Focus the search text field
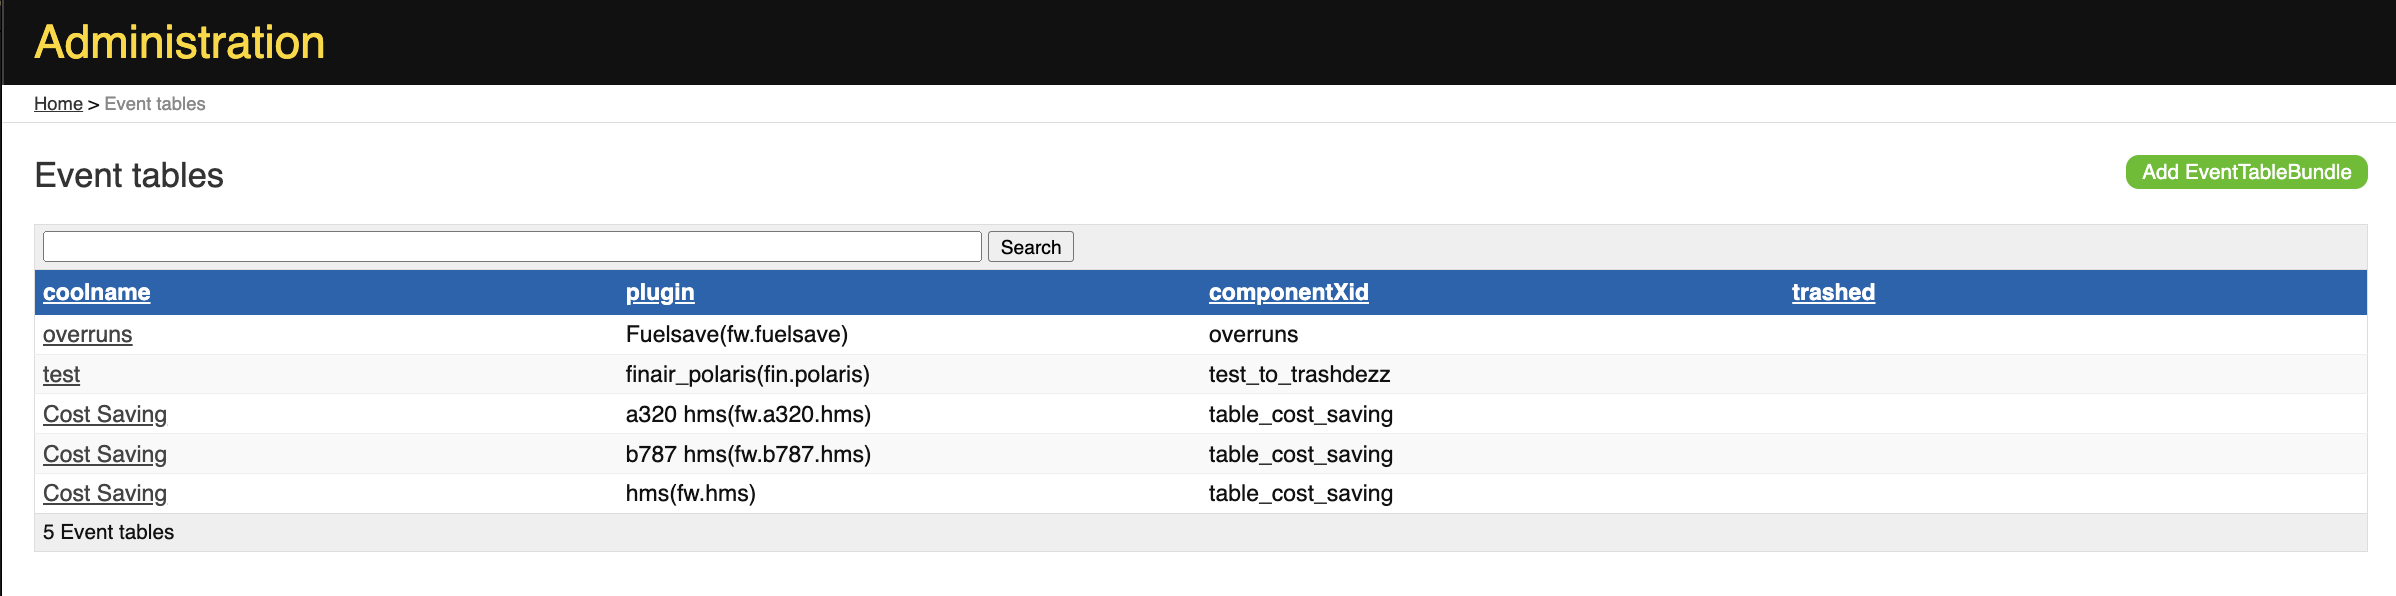The image size is (2396, 596). click(x=512, y=247)
